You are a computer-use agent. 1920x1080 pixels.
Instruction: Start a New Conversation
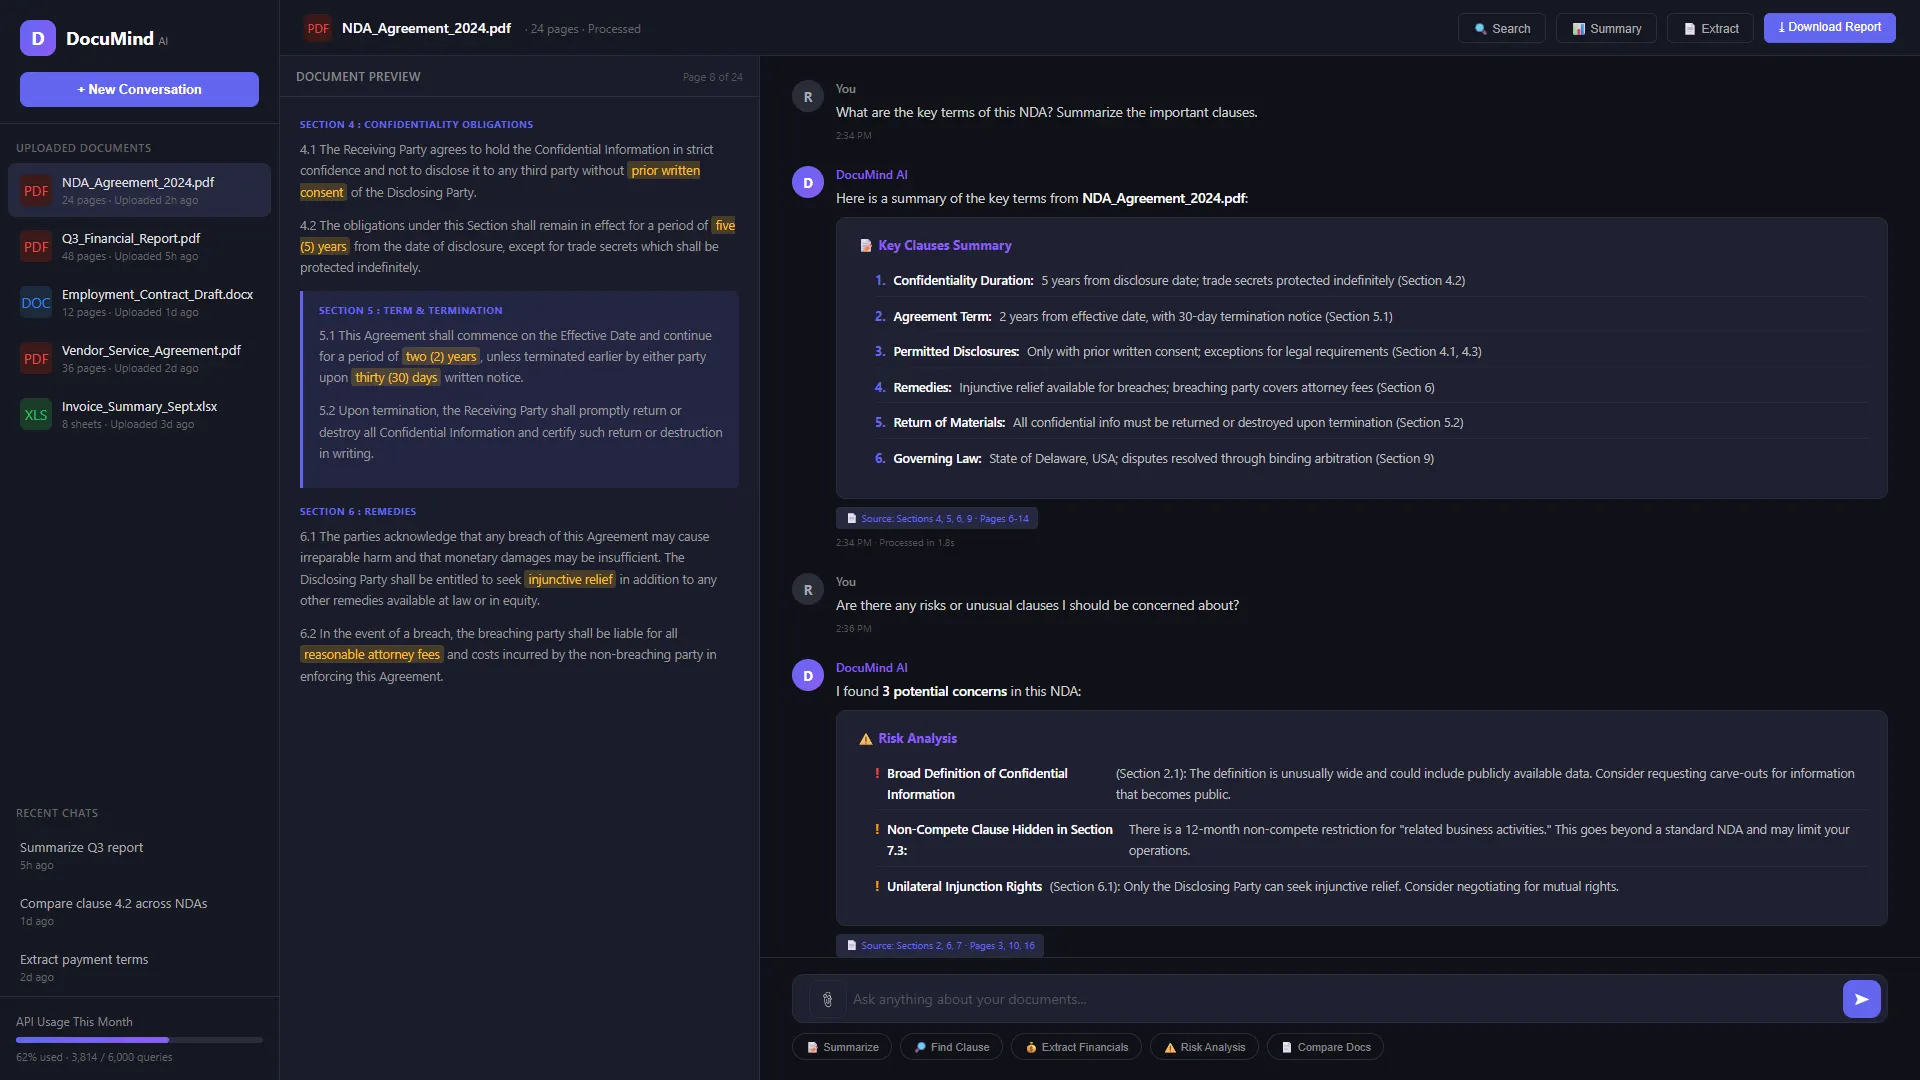click(x=139, y=89)
